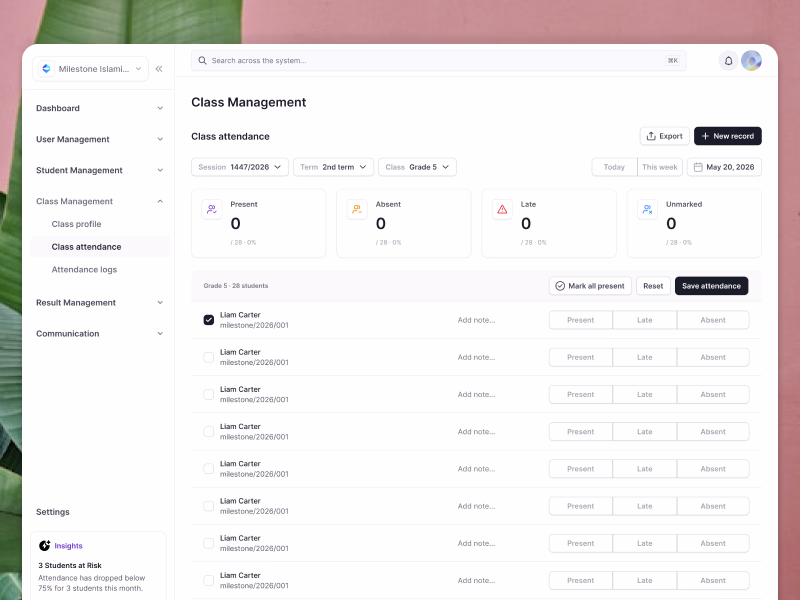Viewport: 800px width, 600px height.
Task: Check the fifth Liam Carter row checkbox
Action: [209, 469]
